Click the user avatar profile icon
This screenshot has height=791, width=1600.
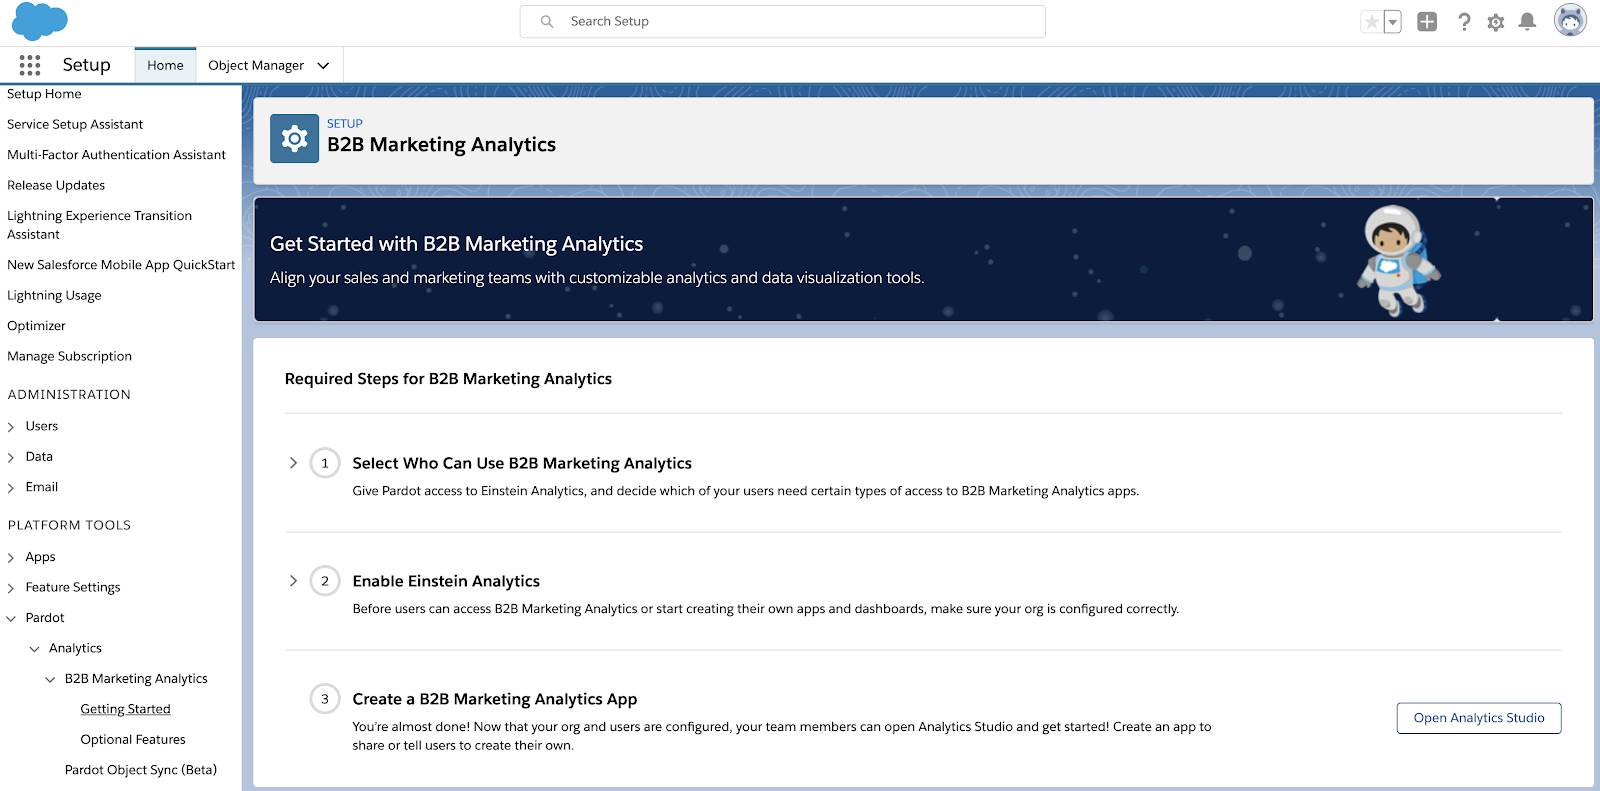pyautogui.click(x=1570, y=21)
